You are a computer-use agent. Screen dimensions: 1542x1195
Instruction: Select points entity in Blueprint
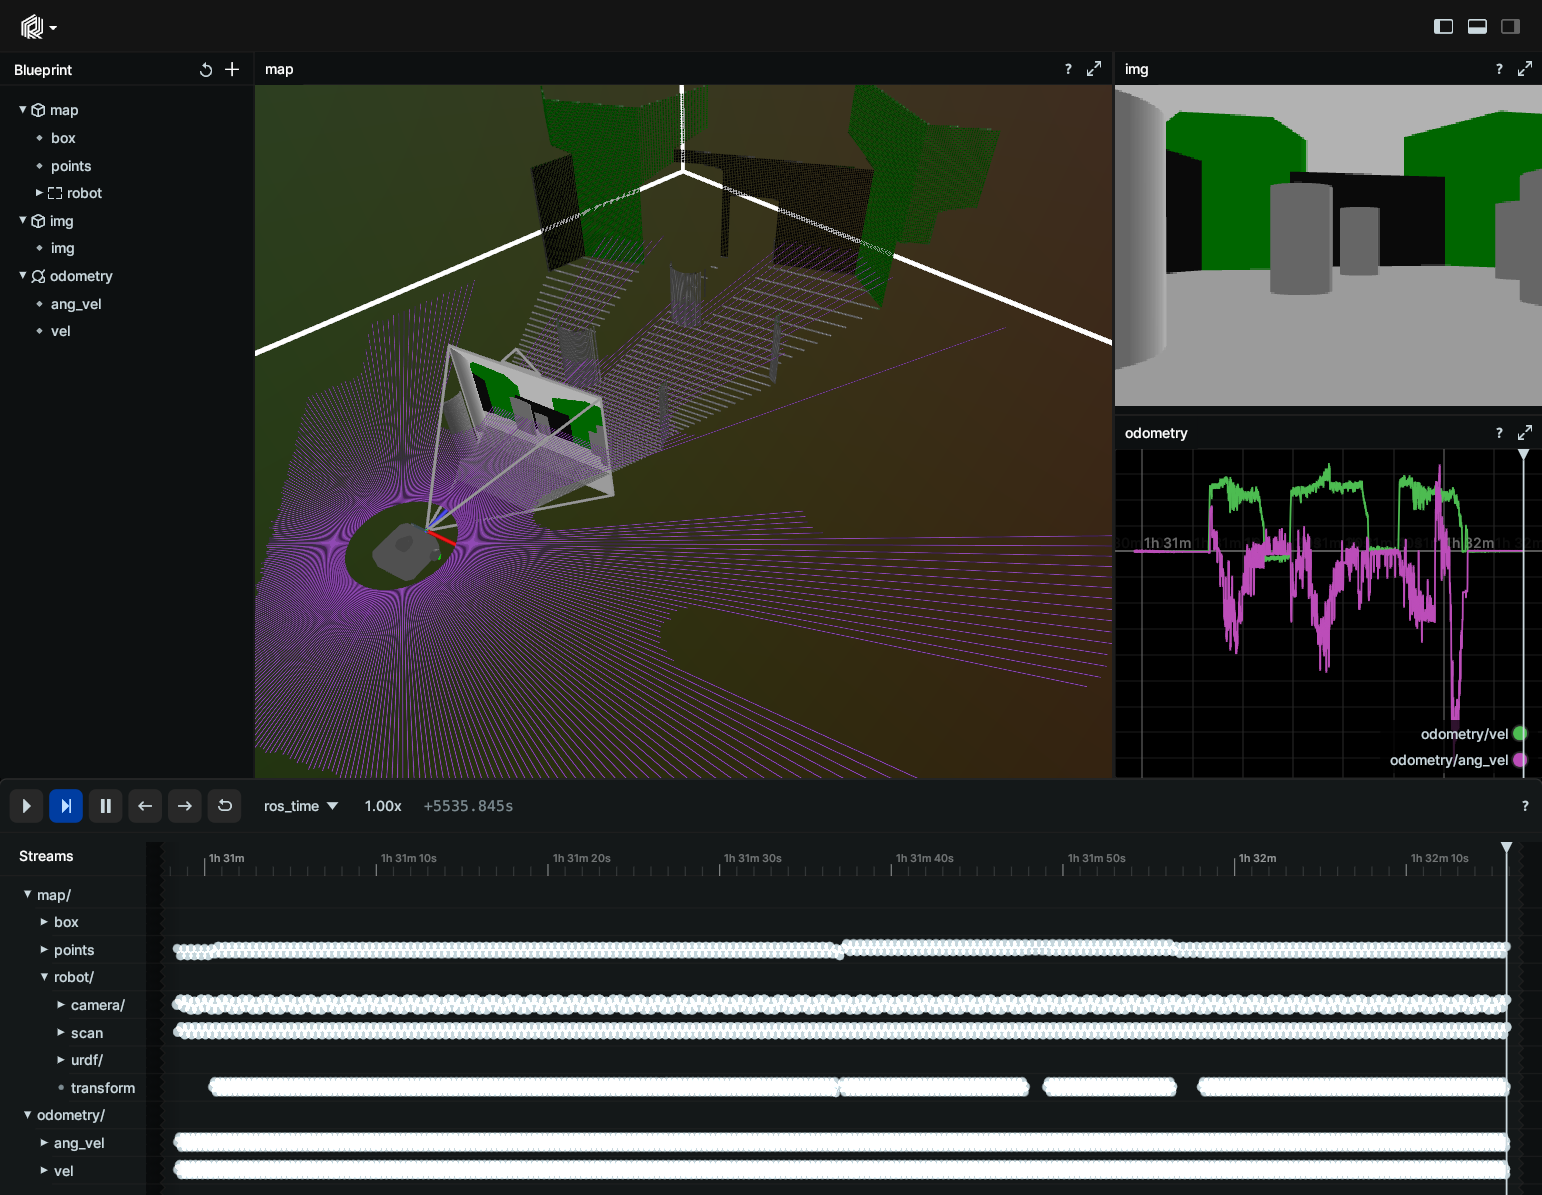(x=71, y=166)
